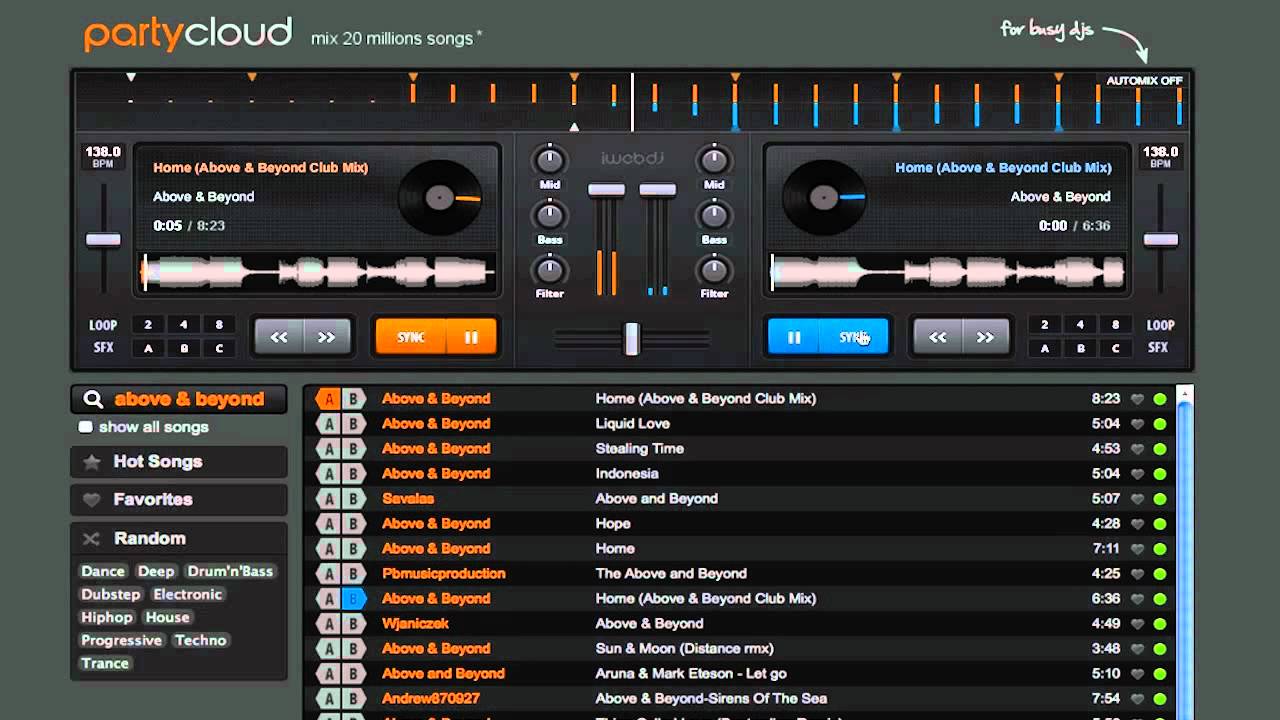Click the crossfader slider handle

point(631,339)
